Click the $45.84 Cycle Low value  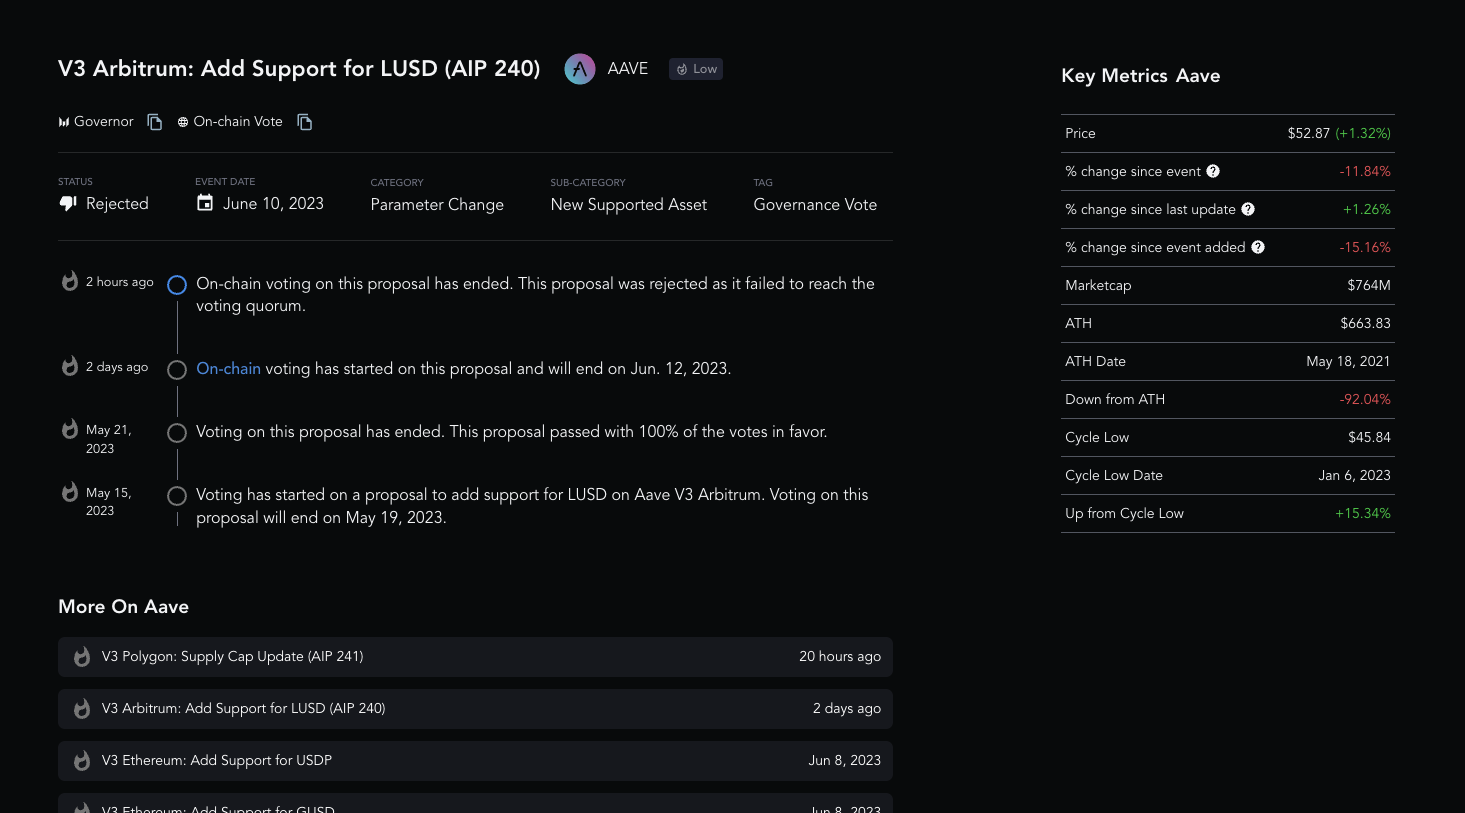tap(1369, 437)
